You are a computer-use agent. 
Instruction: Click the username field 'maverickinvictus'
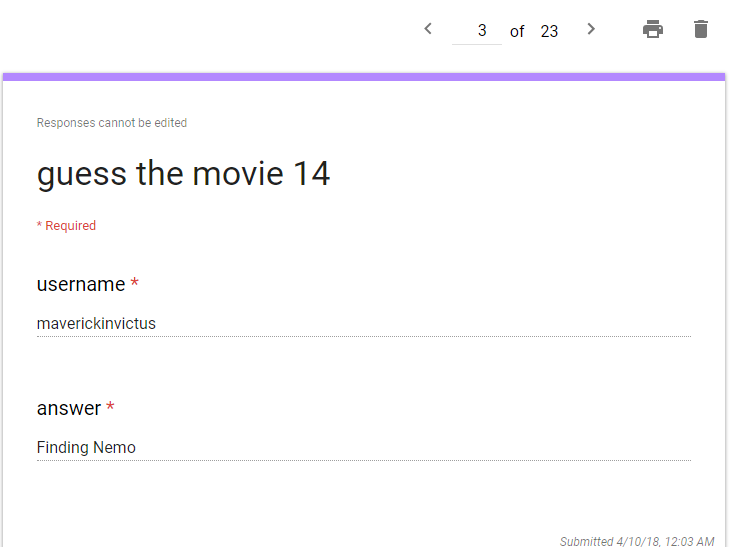pyautogui.click(x=364, y=324)
